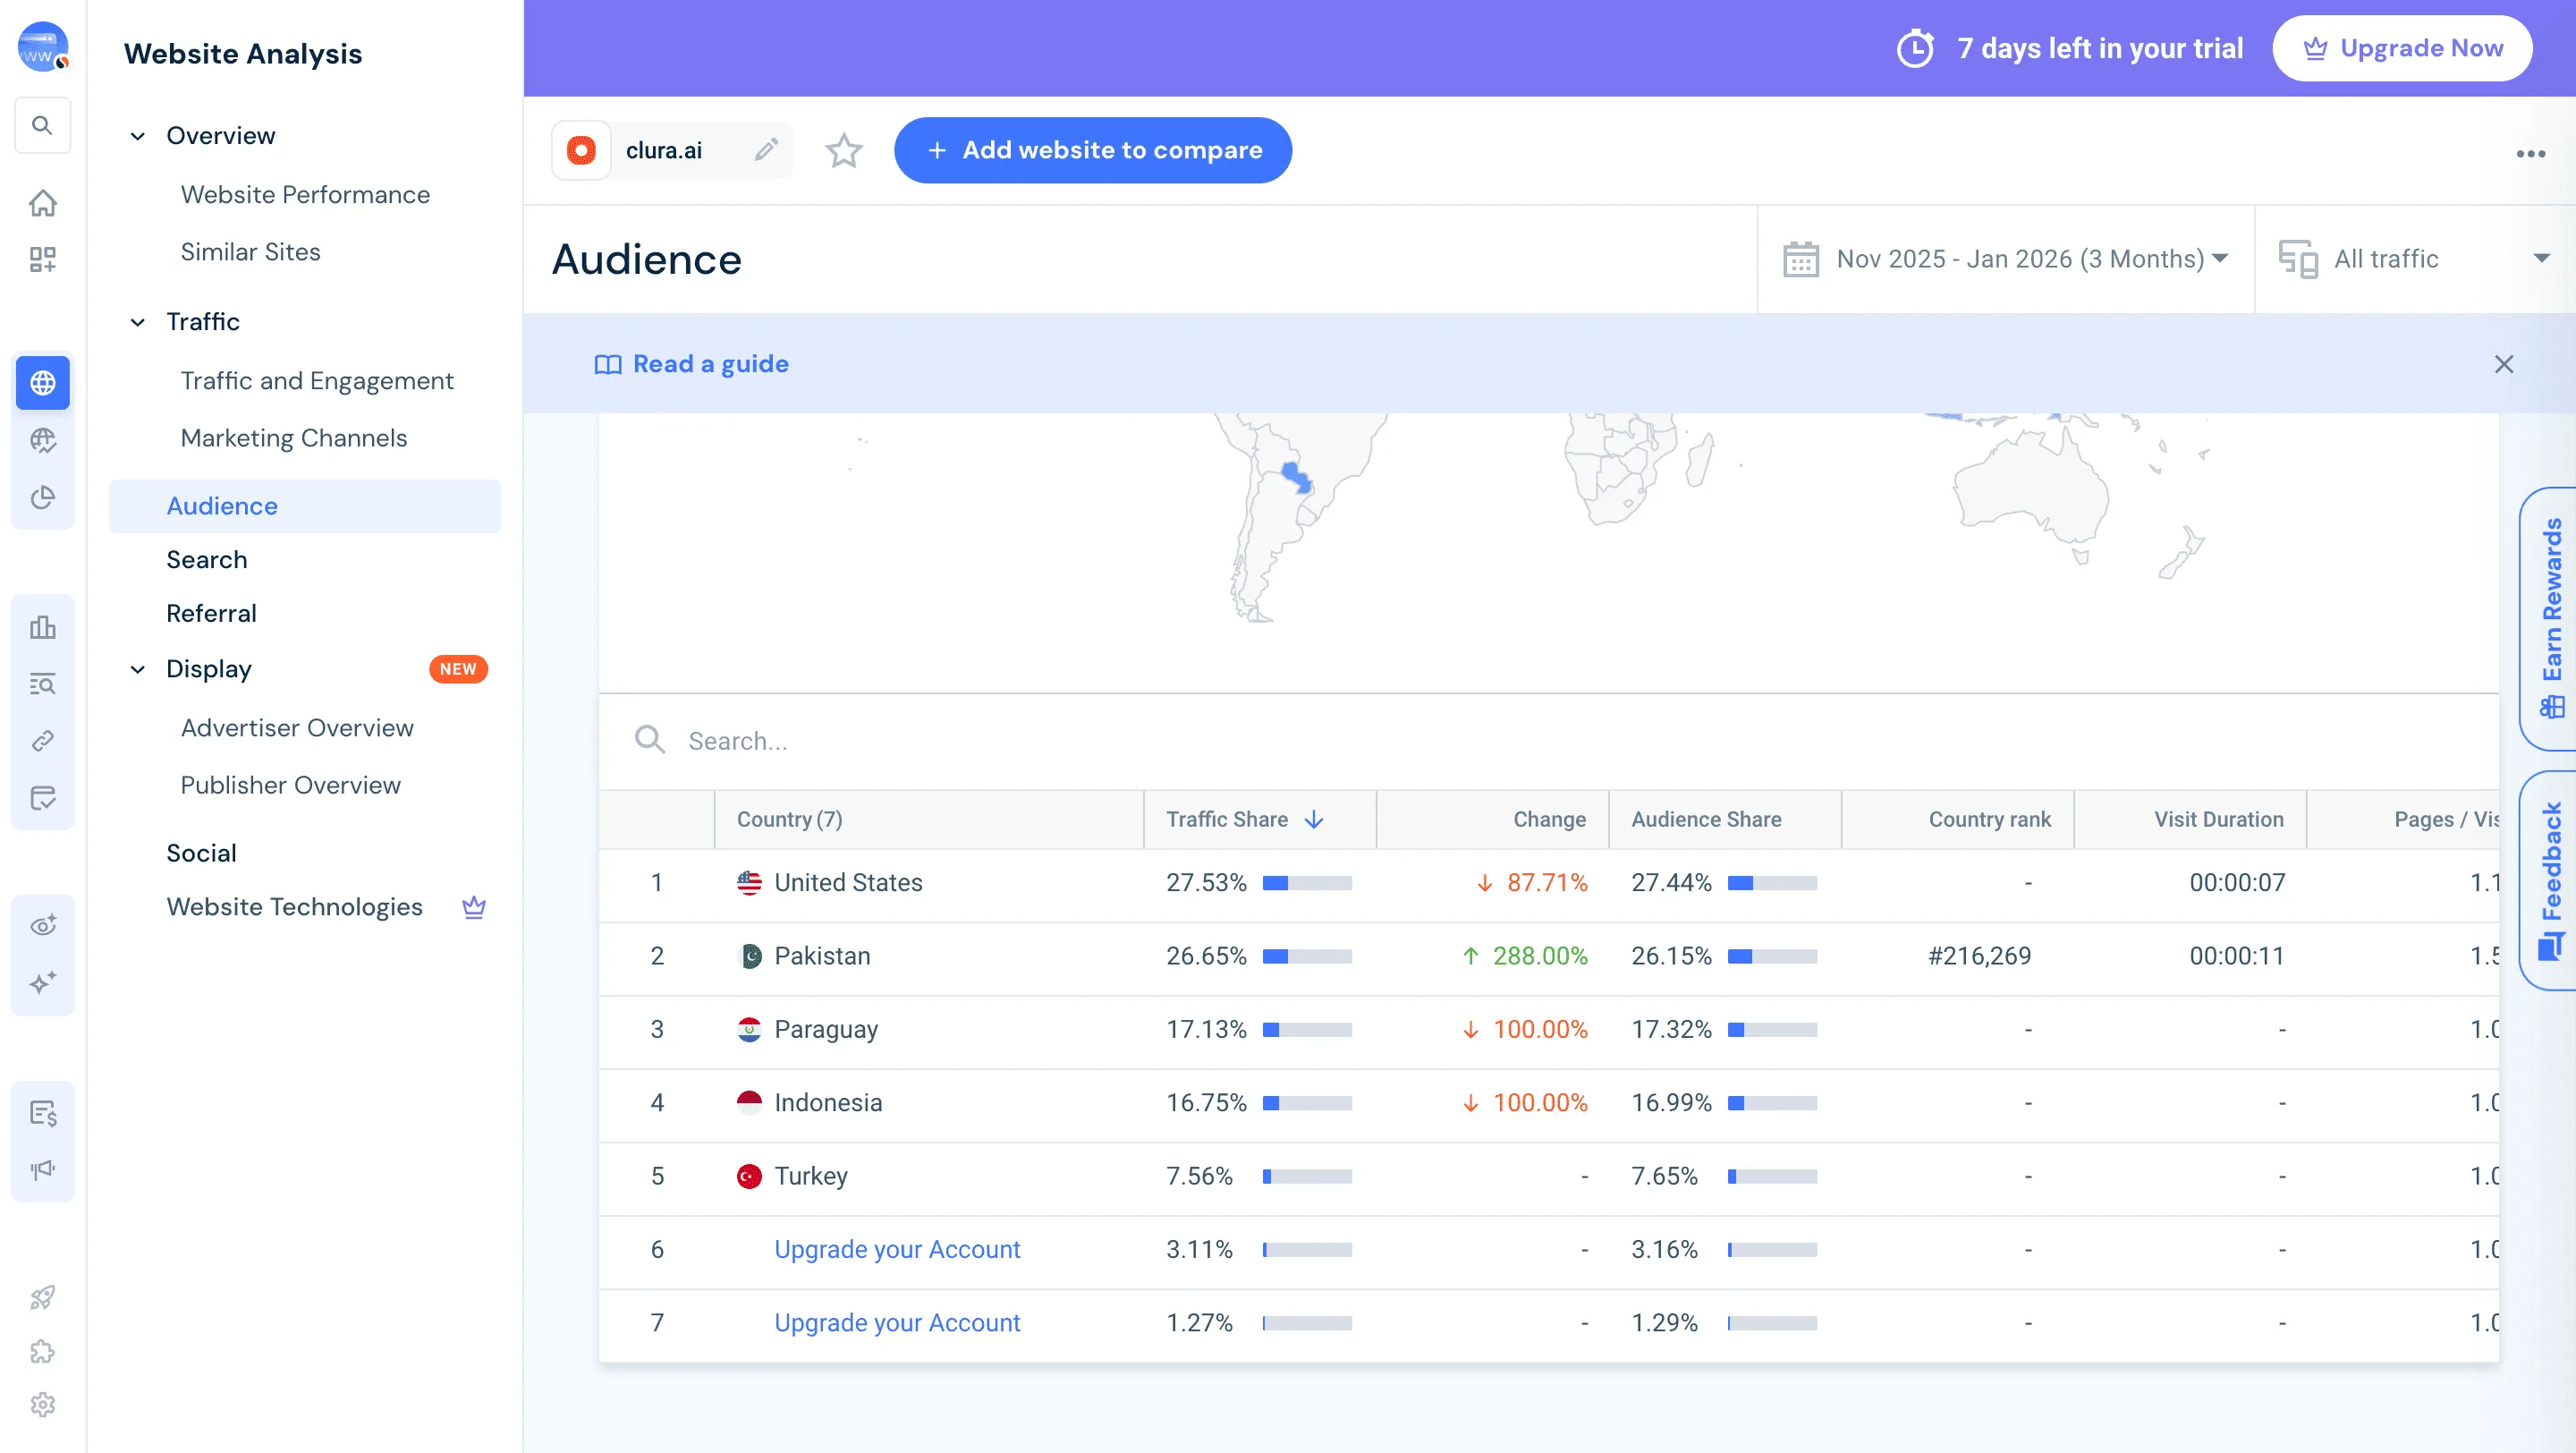Click Upgrade Now in the header
The image size is (2576, 1453).
(x=2403, y=47)
